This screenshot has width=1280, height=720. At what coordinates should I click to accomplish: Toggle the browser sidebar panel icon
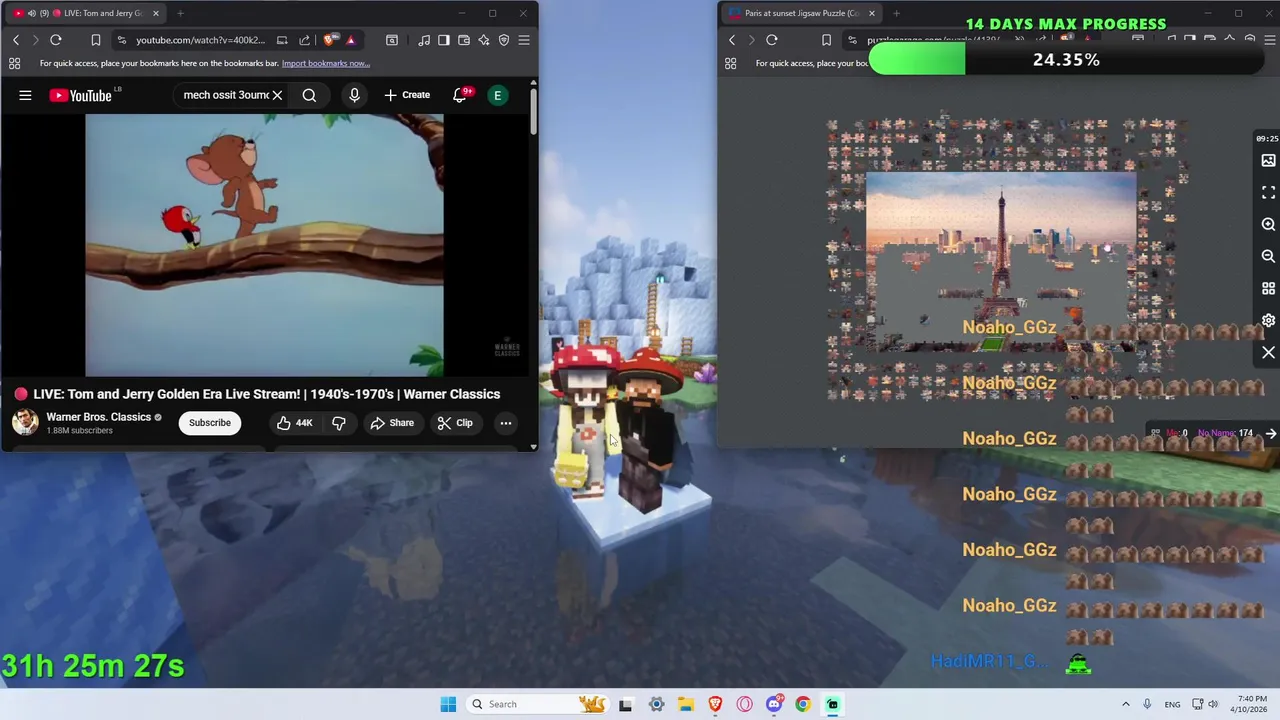(x=444, y=40)
